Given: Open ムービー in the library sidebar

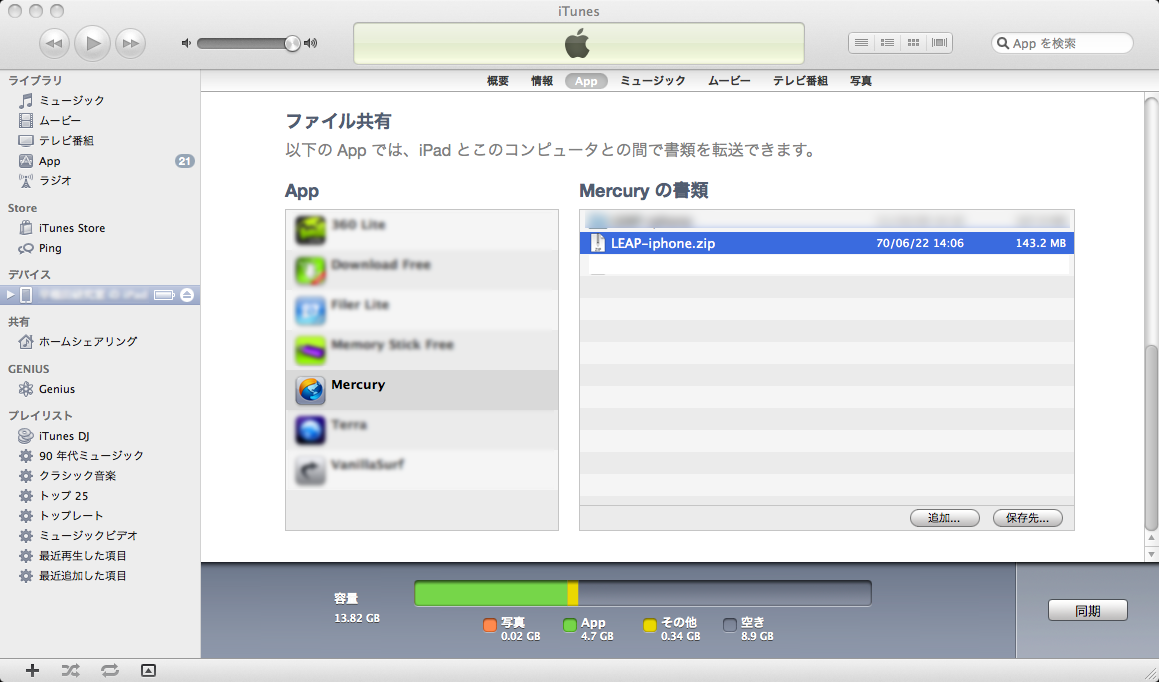Looking at the screenshot, I should 50,120.
